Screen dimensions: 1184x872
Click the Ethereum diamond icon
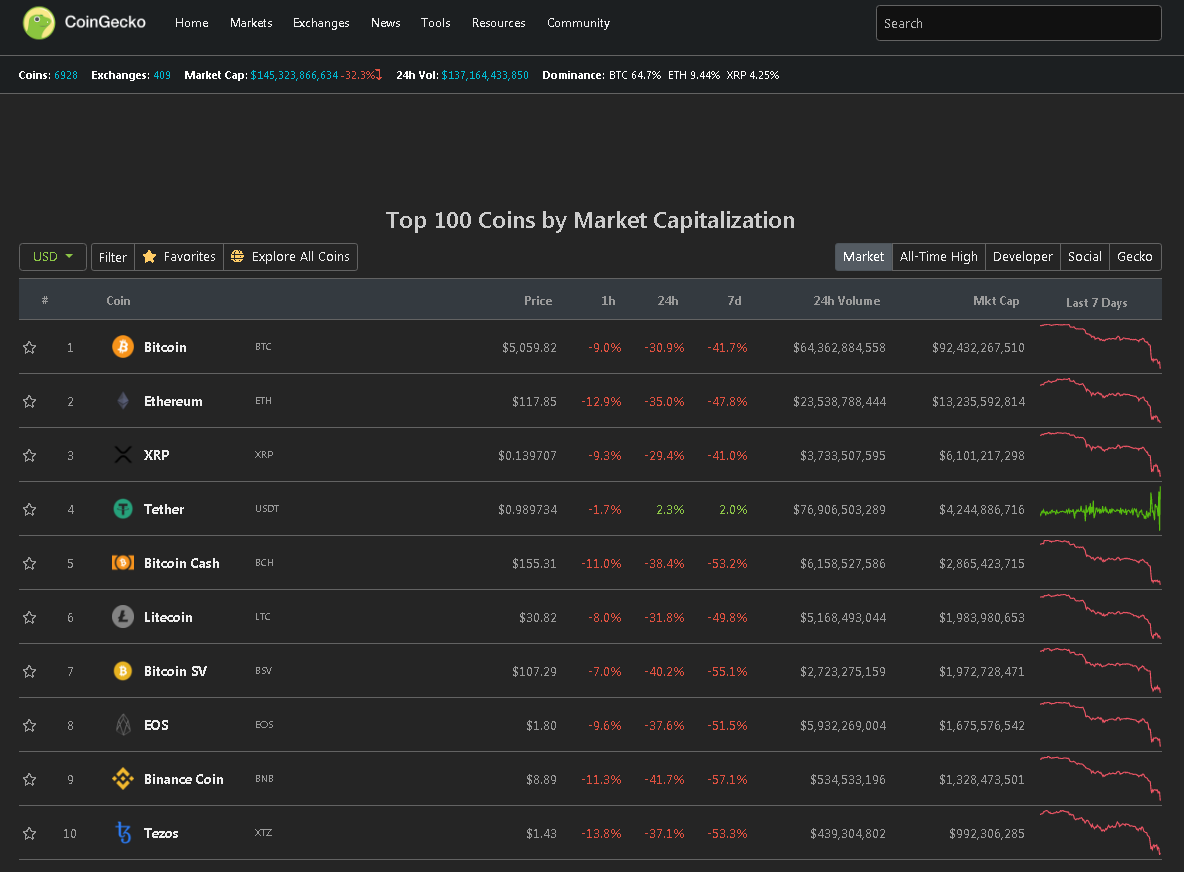(122, 401)
